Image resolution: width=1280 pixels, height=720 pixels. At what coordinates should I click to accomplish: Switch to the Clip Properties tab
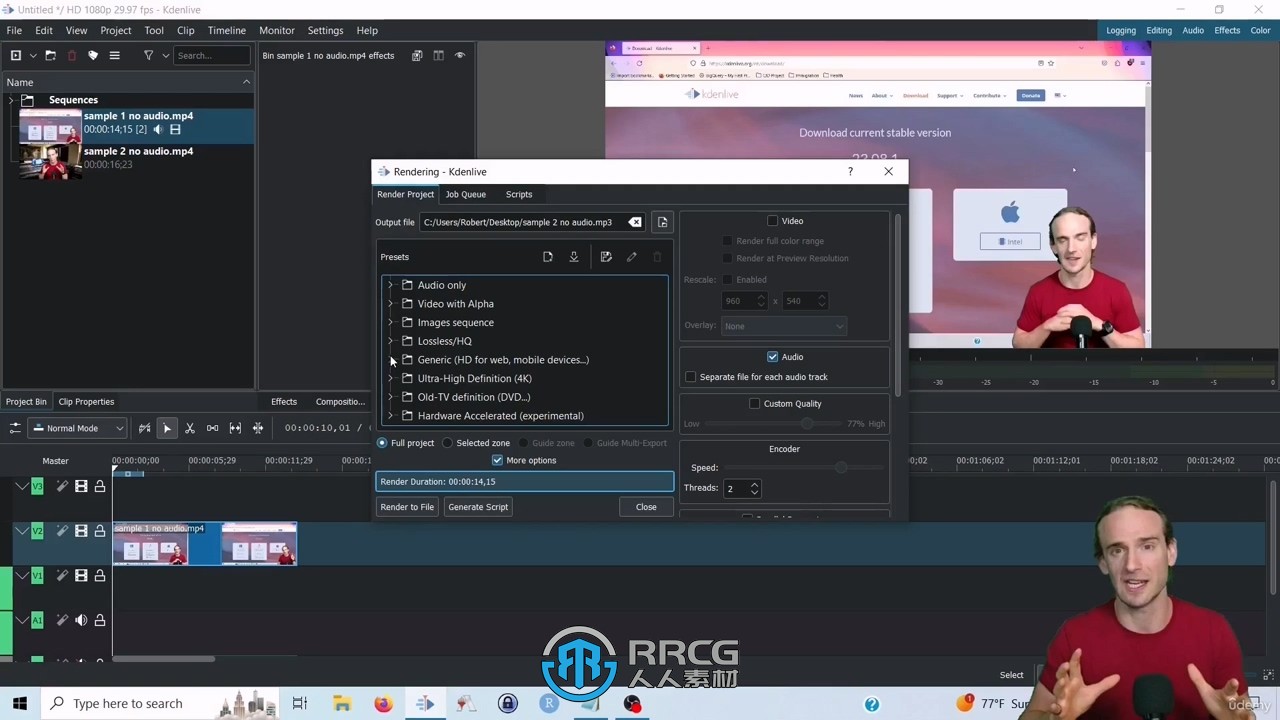[86, 402]
